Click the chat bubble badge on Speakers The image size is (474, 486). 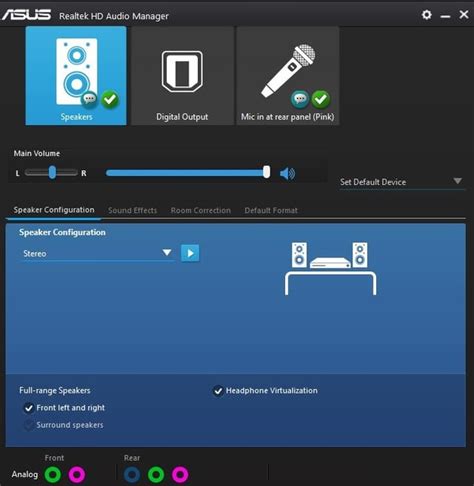[x=89, y=99]
